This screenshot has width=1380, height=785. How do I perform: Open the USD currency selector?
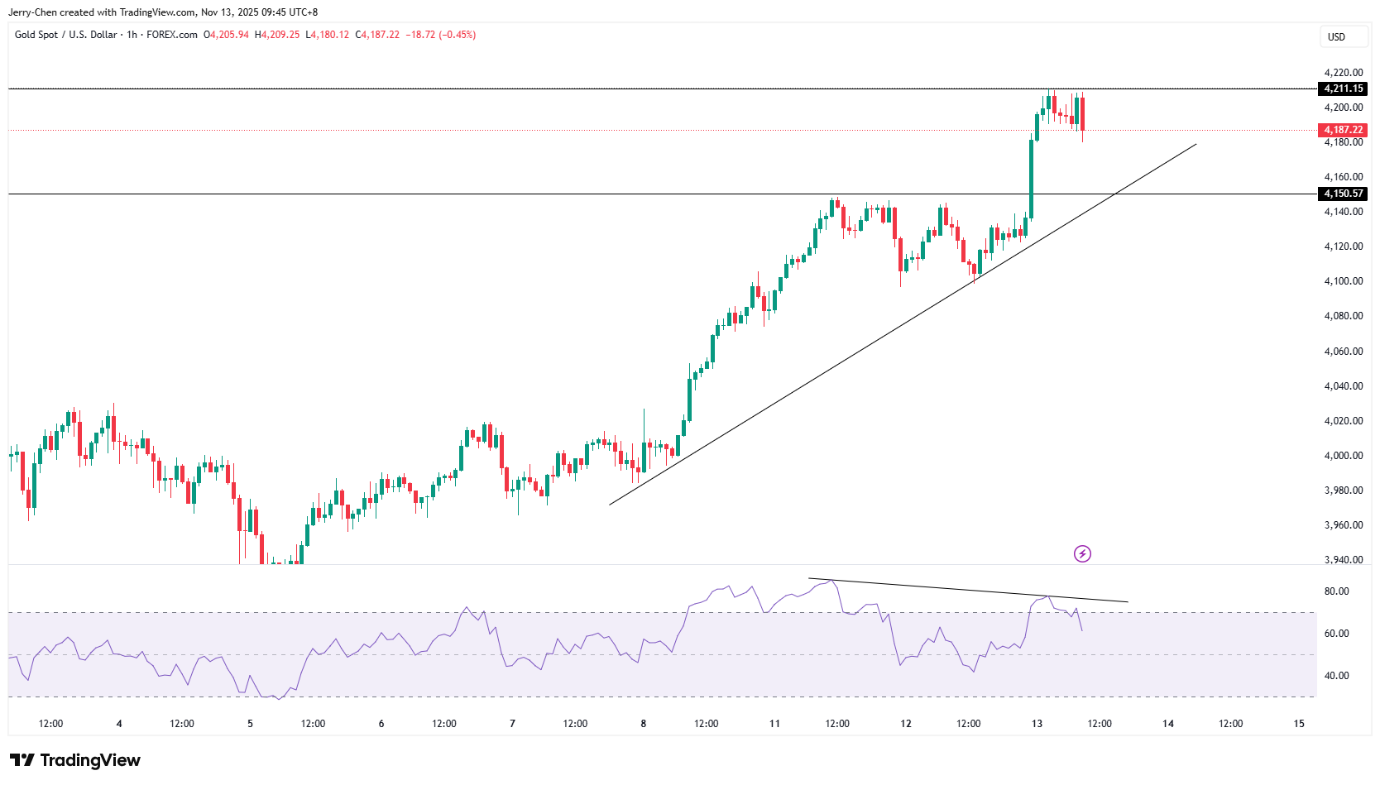1336,37
